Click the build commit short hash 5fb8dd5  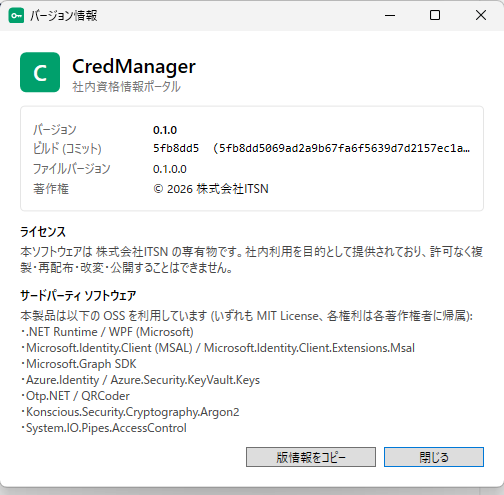coord(176,148)
